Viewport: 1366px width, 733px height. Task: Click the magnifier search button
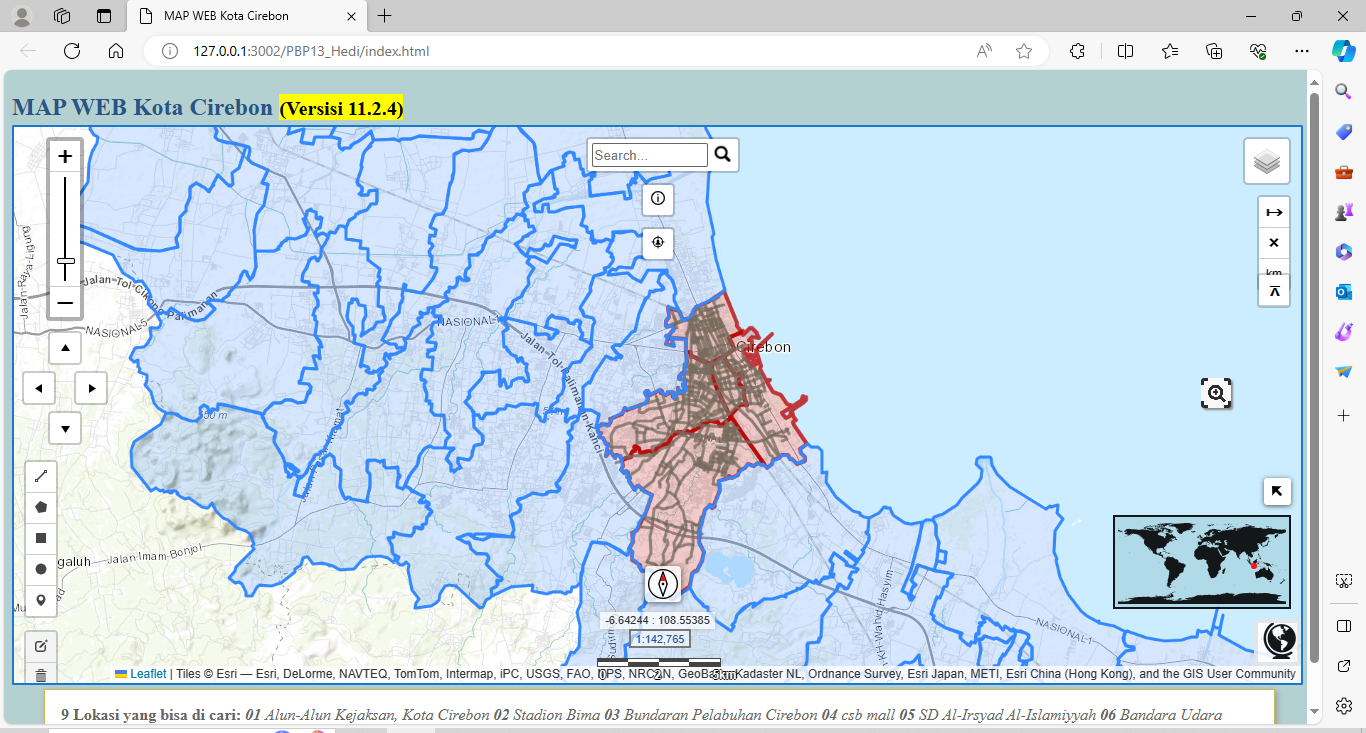(723, 154)
